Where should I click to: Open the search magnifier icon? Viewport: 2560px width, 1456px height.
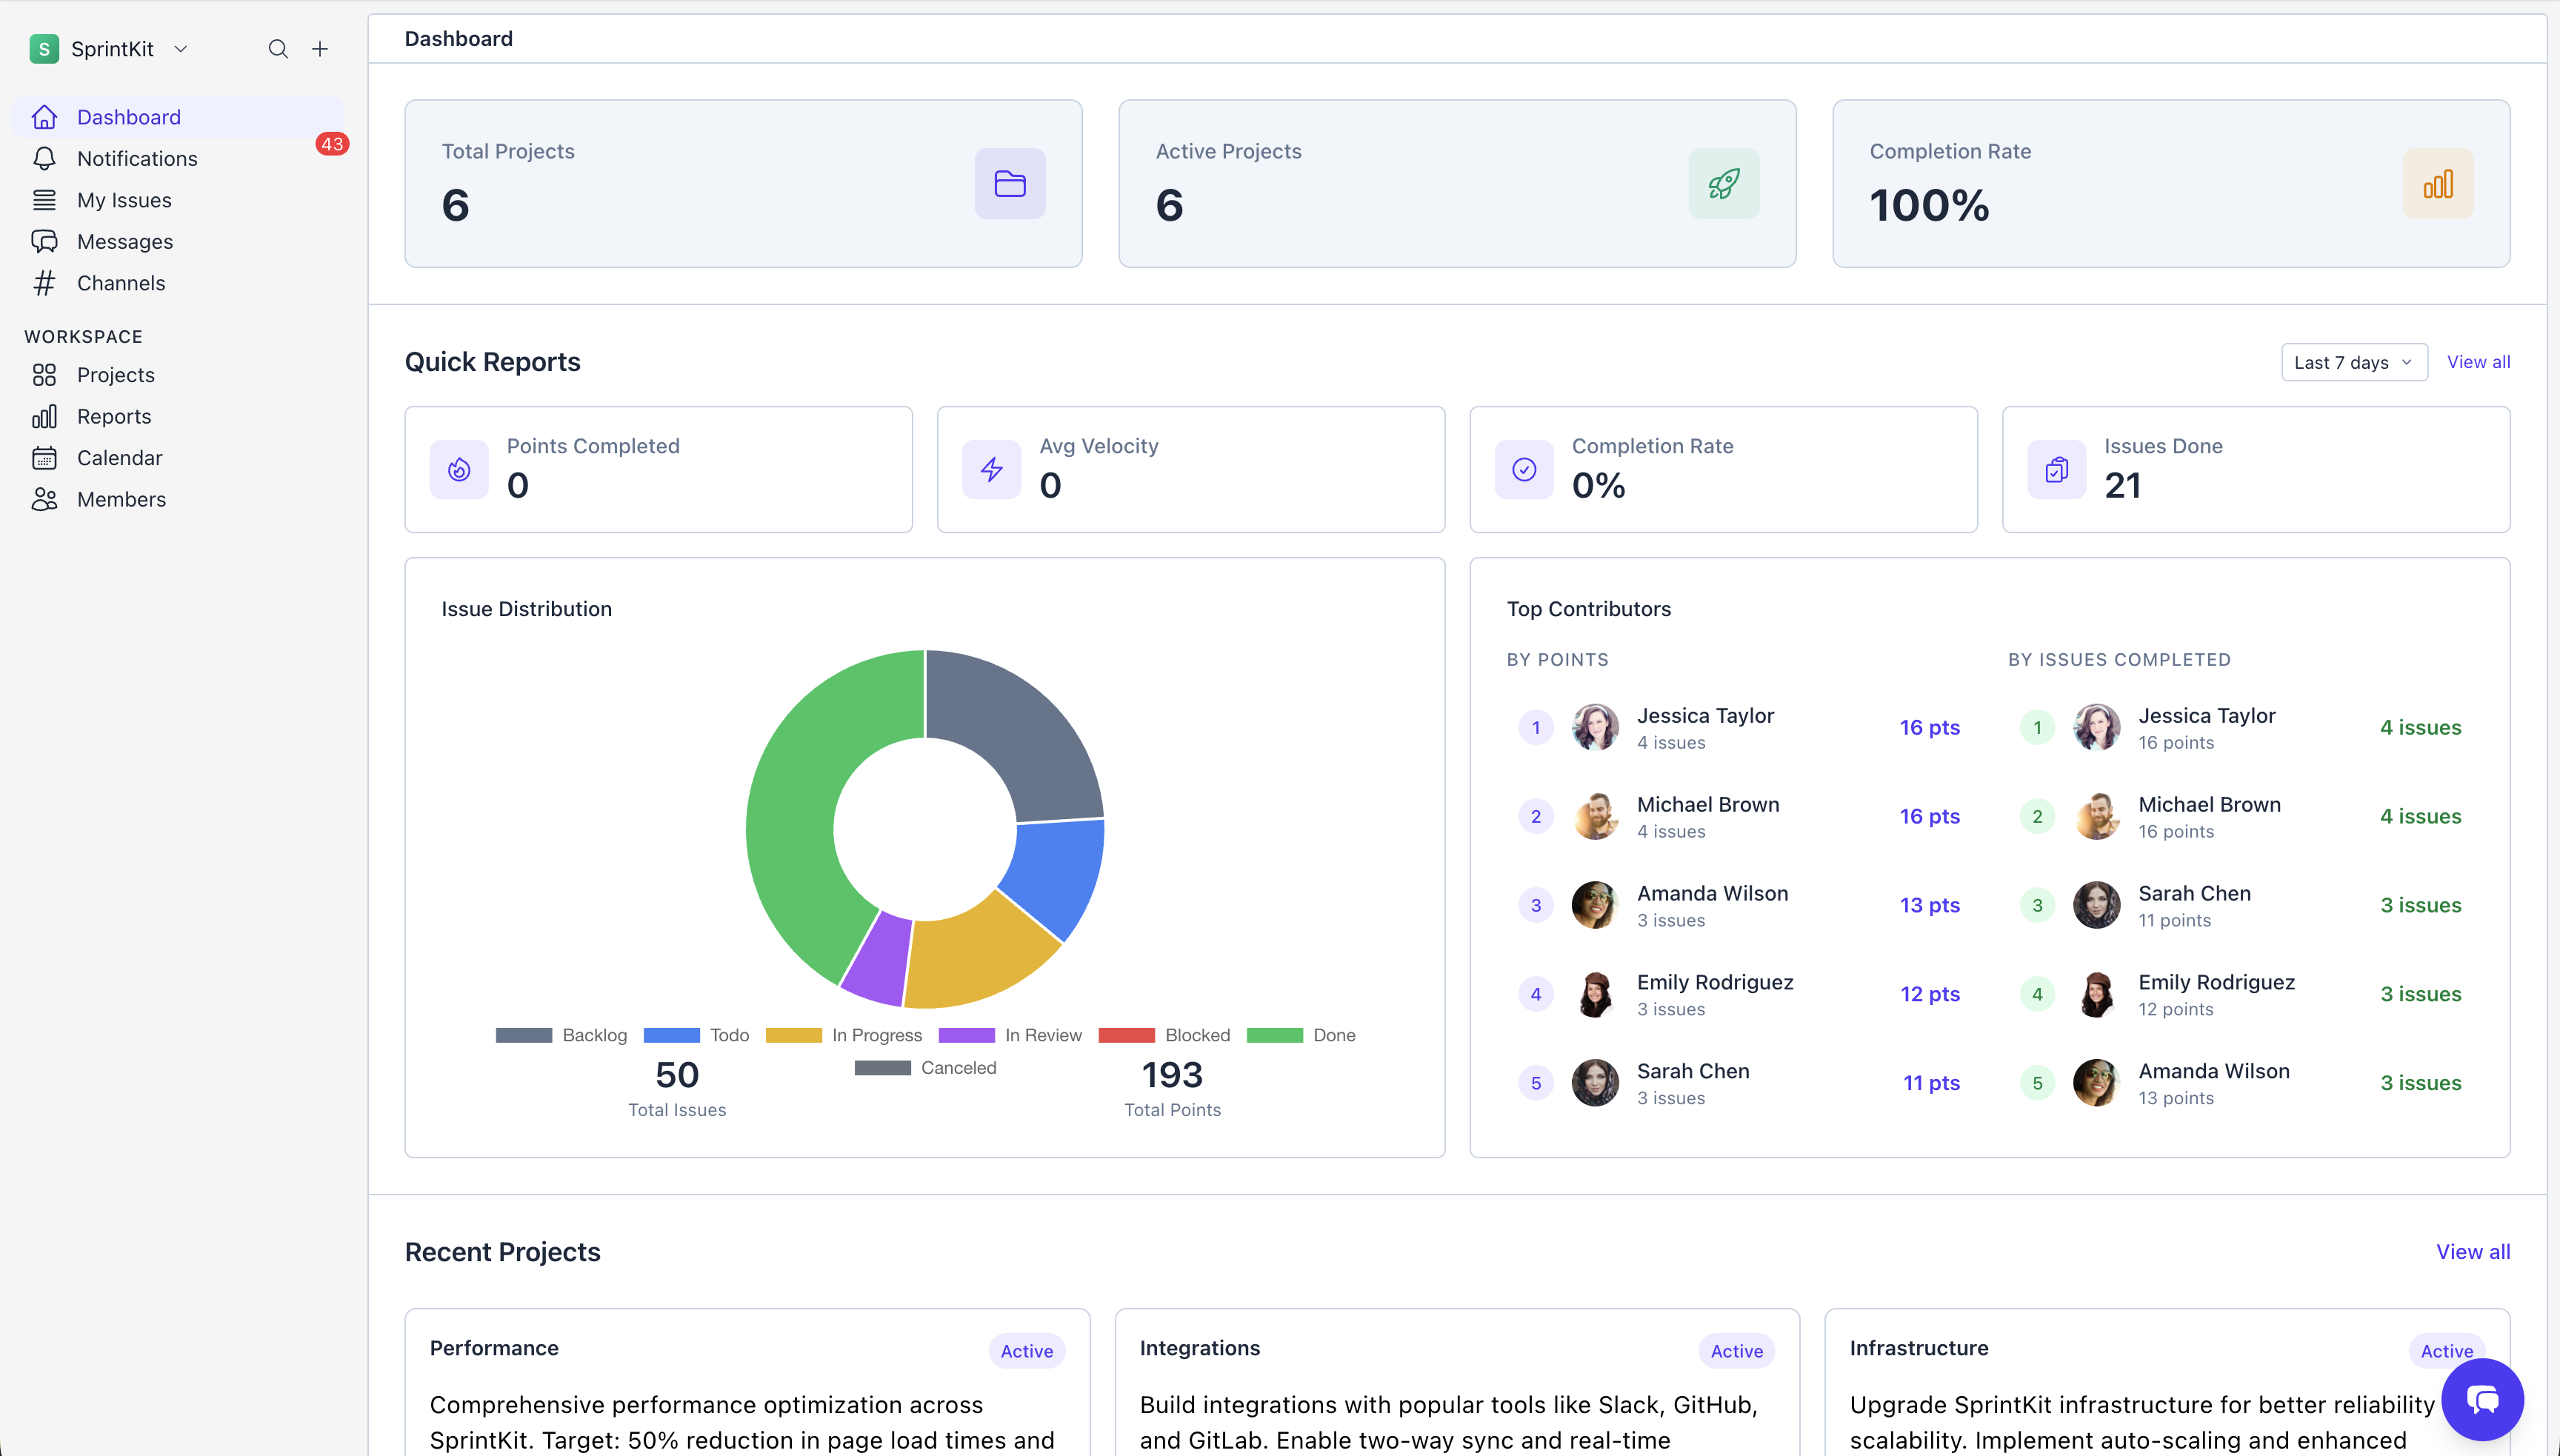(x=278, y=48)
